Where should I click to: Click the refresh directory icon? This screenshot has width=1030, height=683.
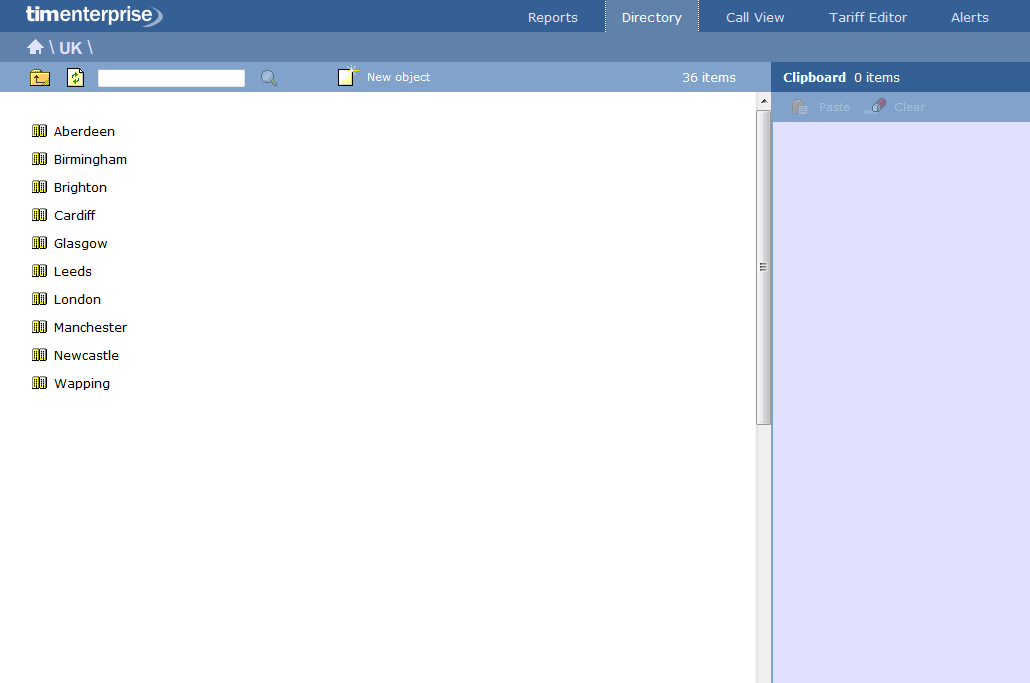76,78
